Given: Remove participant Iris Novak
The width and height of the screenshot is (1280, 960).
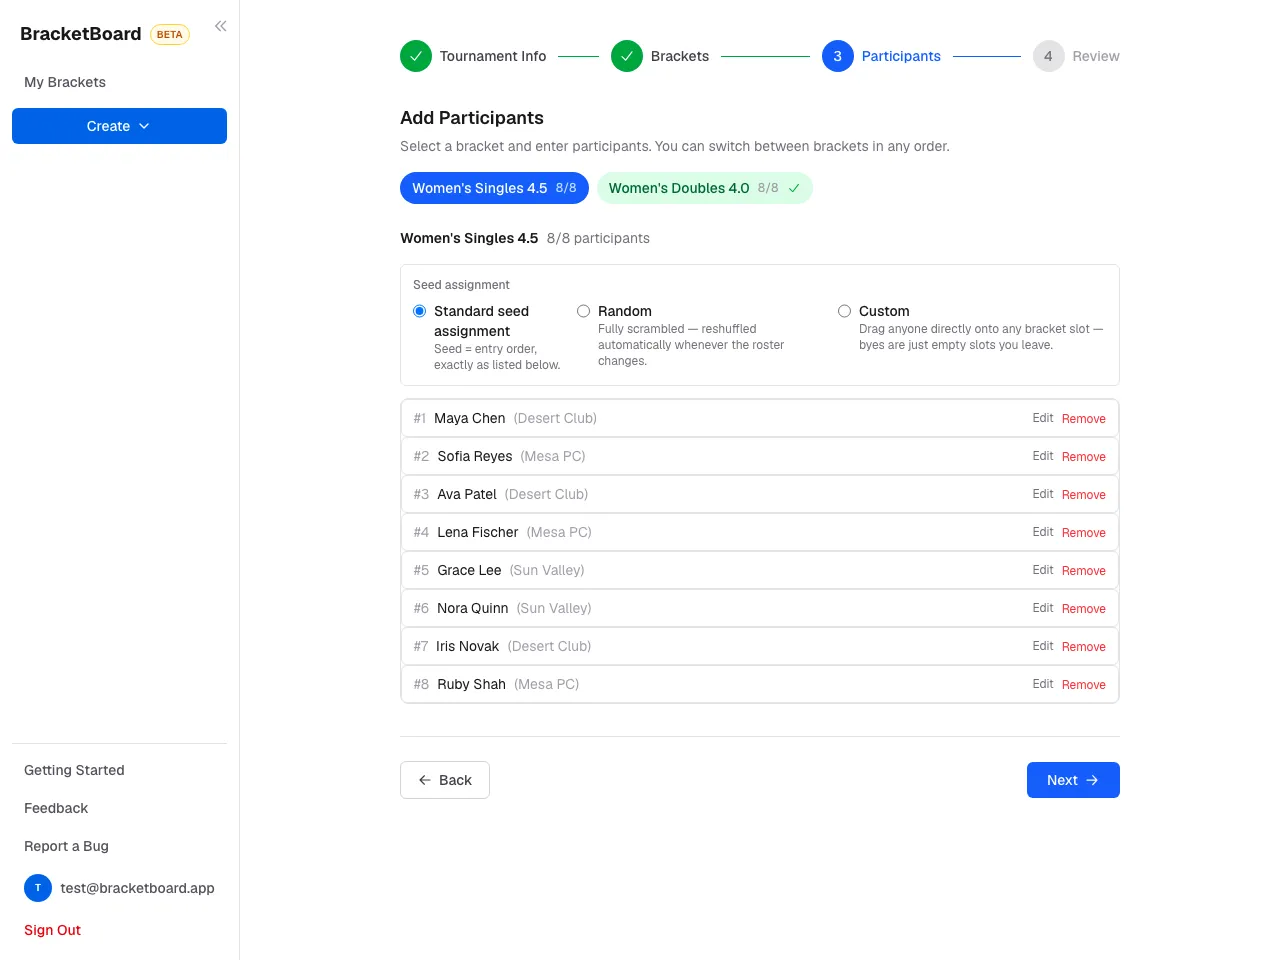Looking at the screenshot, I should point(1084,647).
